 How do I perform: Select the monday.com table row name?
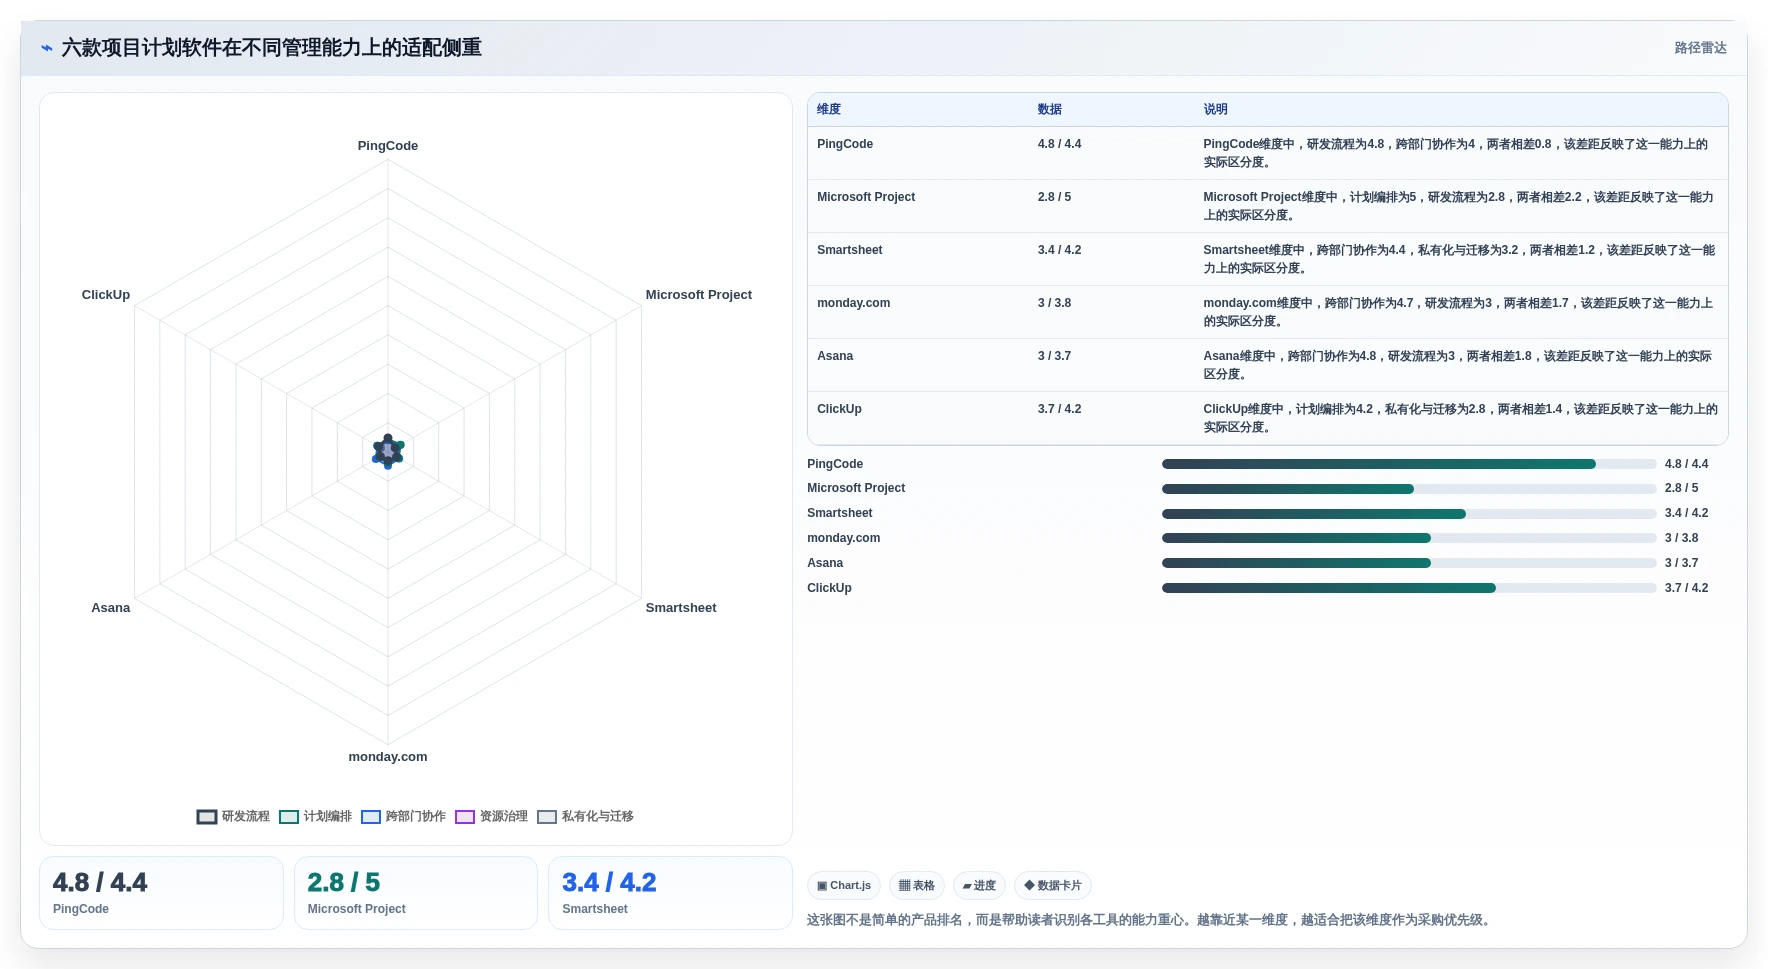click(x=853, y=303)
